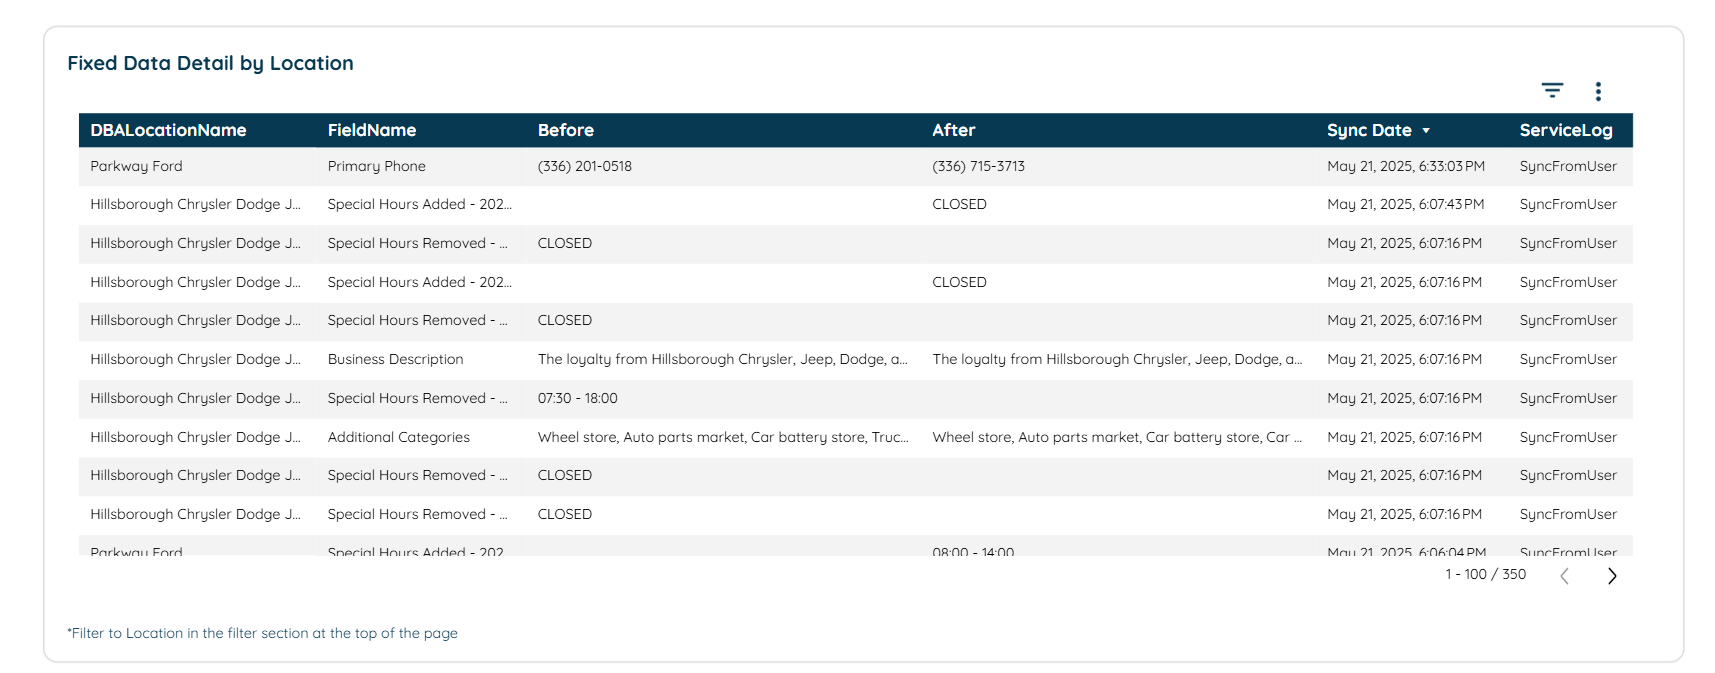Sort by DBALocationName column header

168,130
